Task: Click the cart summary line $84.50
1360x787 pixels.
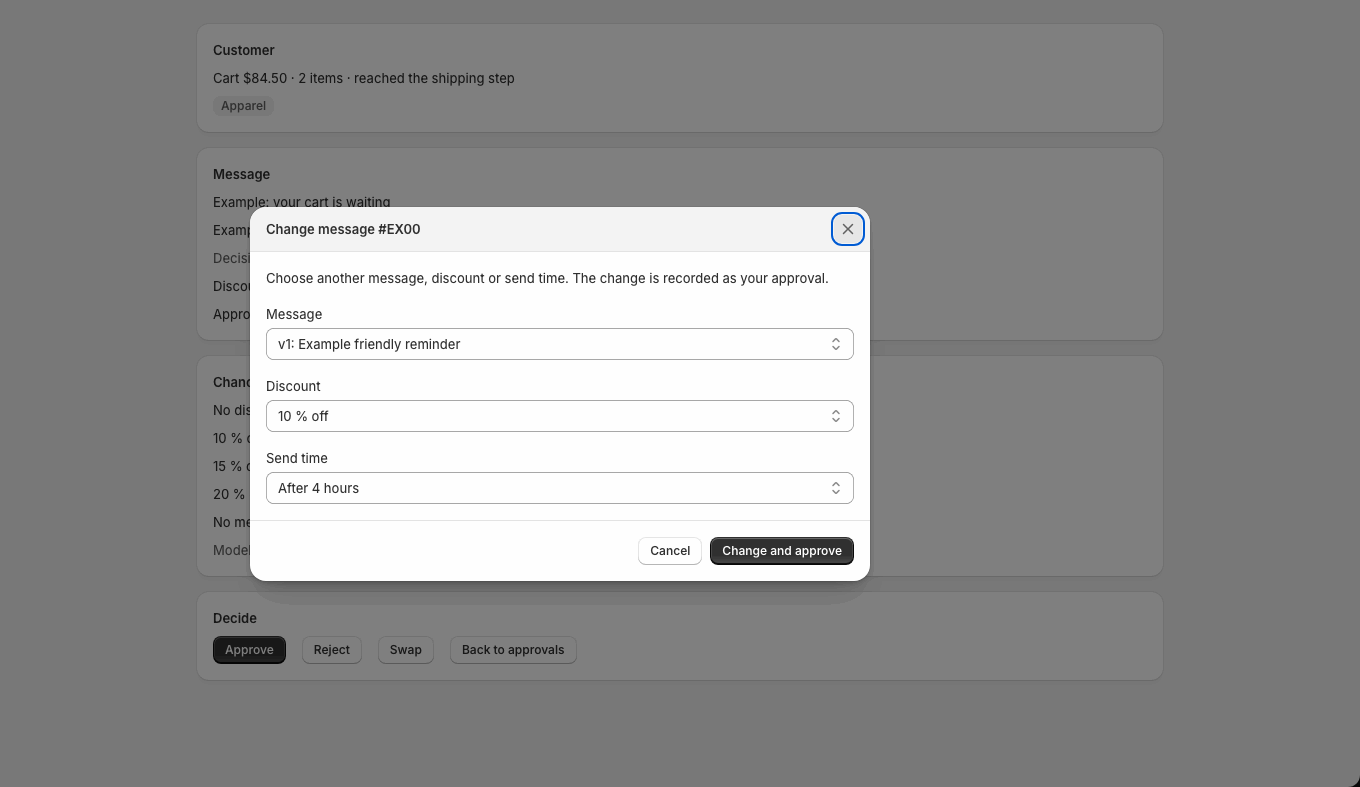Action: 364,78
